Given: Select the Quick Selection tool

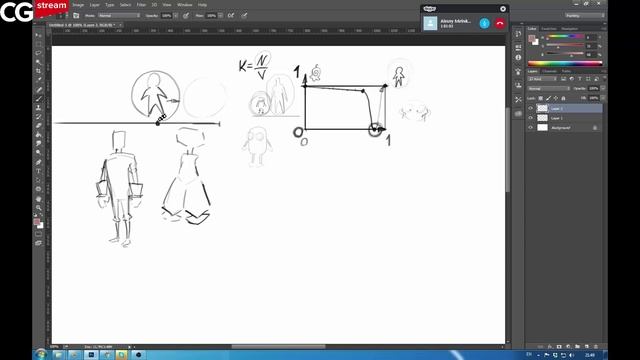Looking at the screenshot, I should click(38, 62).
